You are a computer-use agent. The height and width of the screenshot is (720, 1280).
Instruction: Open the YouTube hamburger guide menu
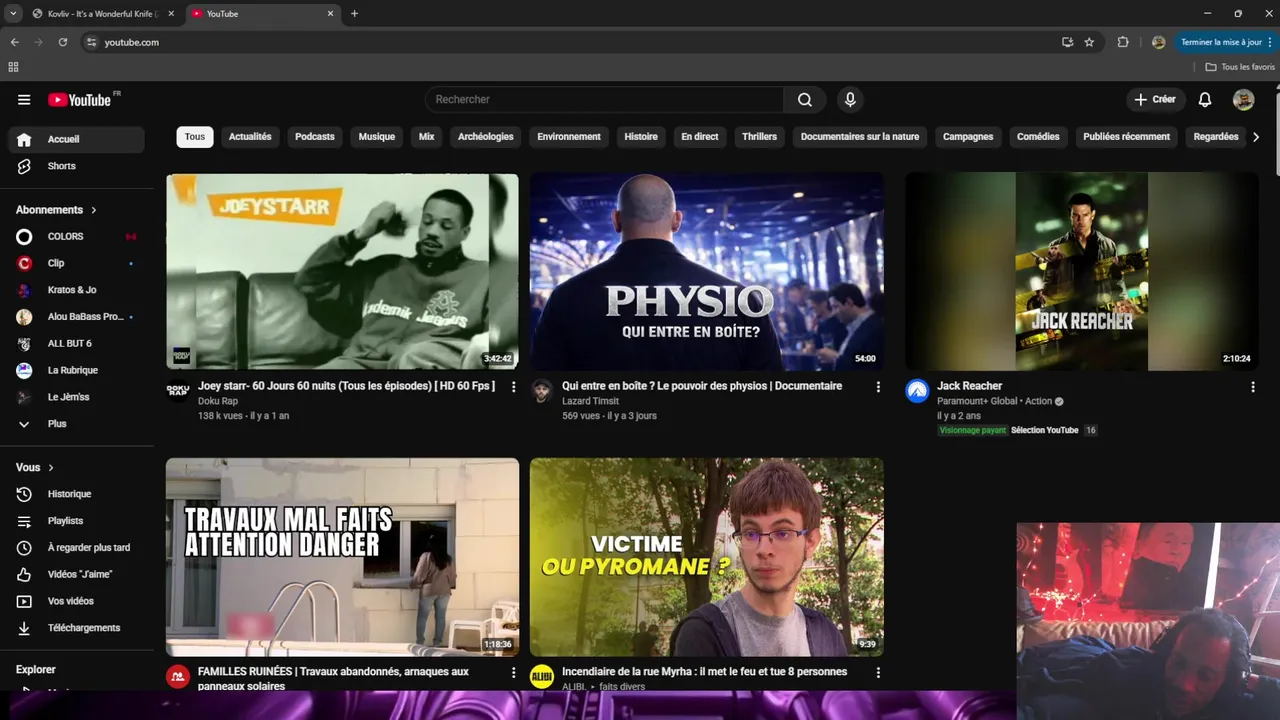[x=24, y=100]
